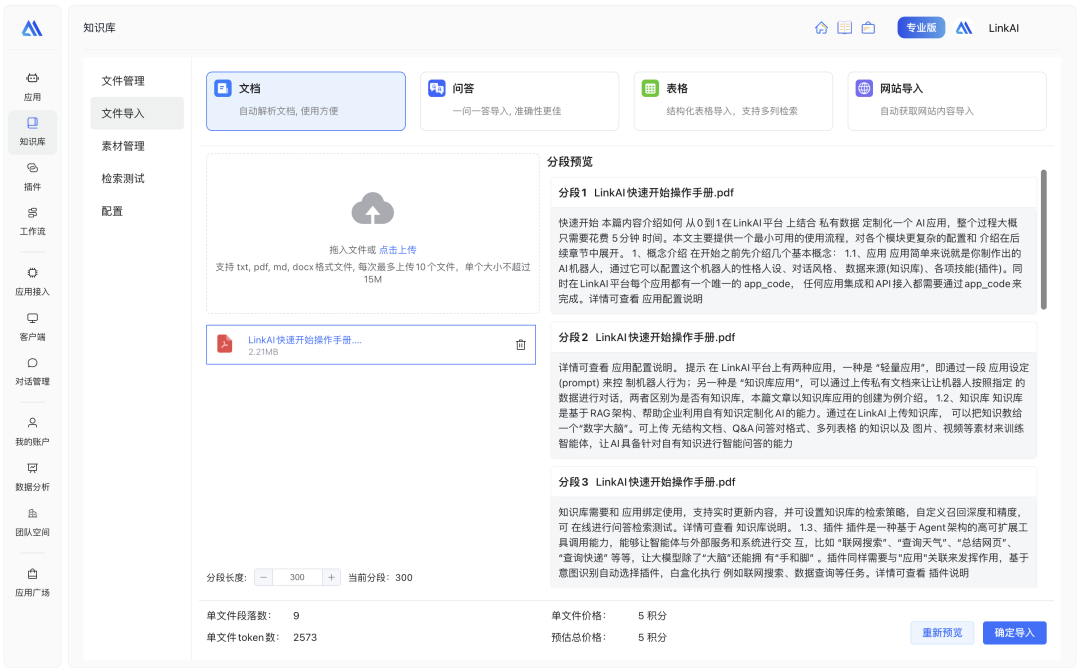Viewport: 1080px width, 672px height.
Task: Open 对话管理 sidebar icon
Action: (31, 372)
